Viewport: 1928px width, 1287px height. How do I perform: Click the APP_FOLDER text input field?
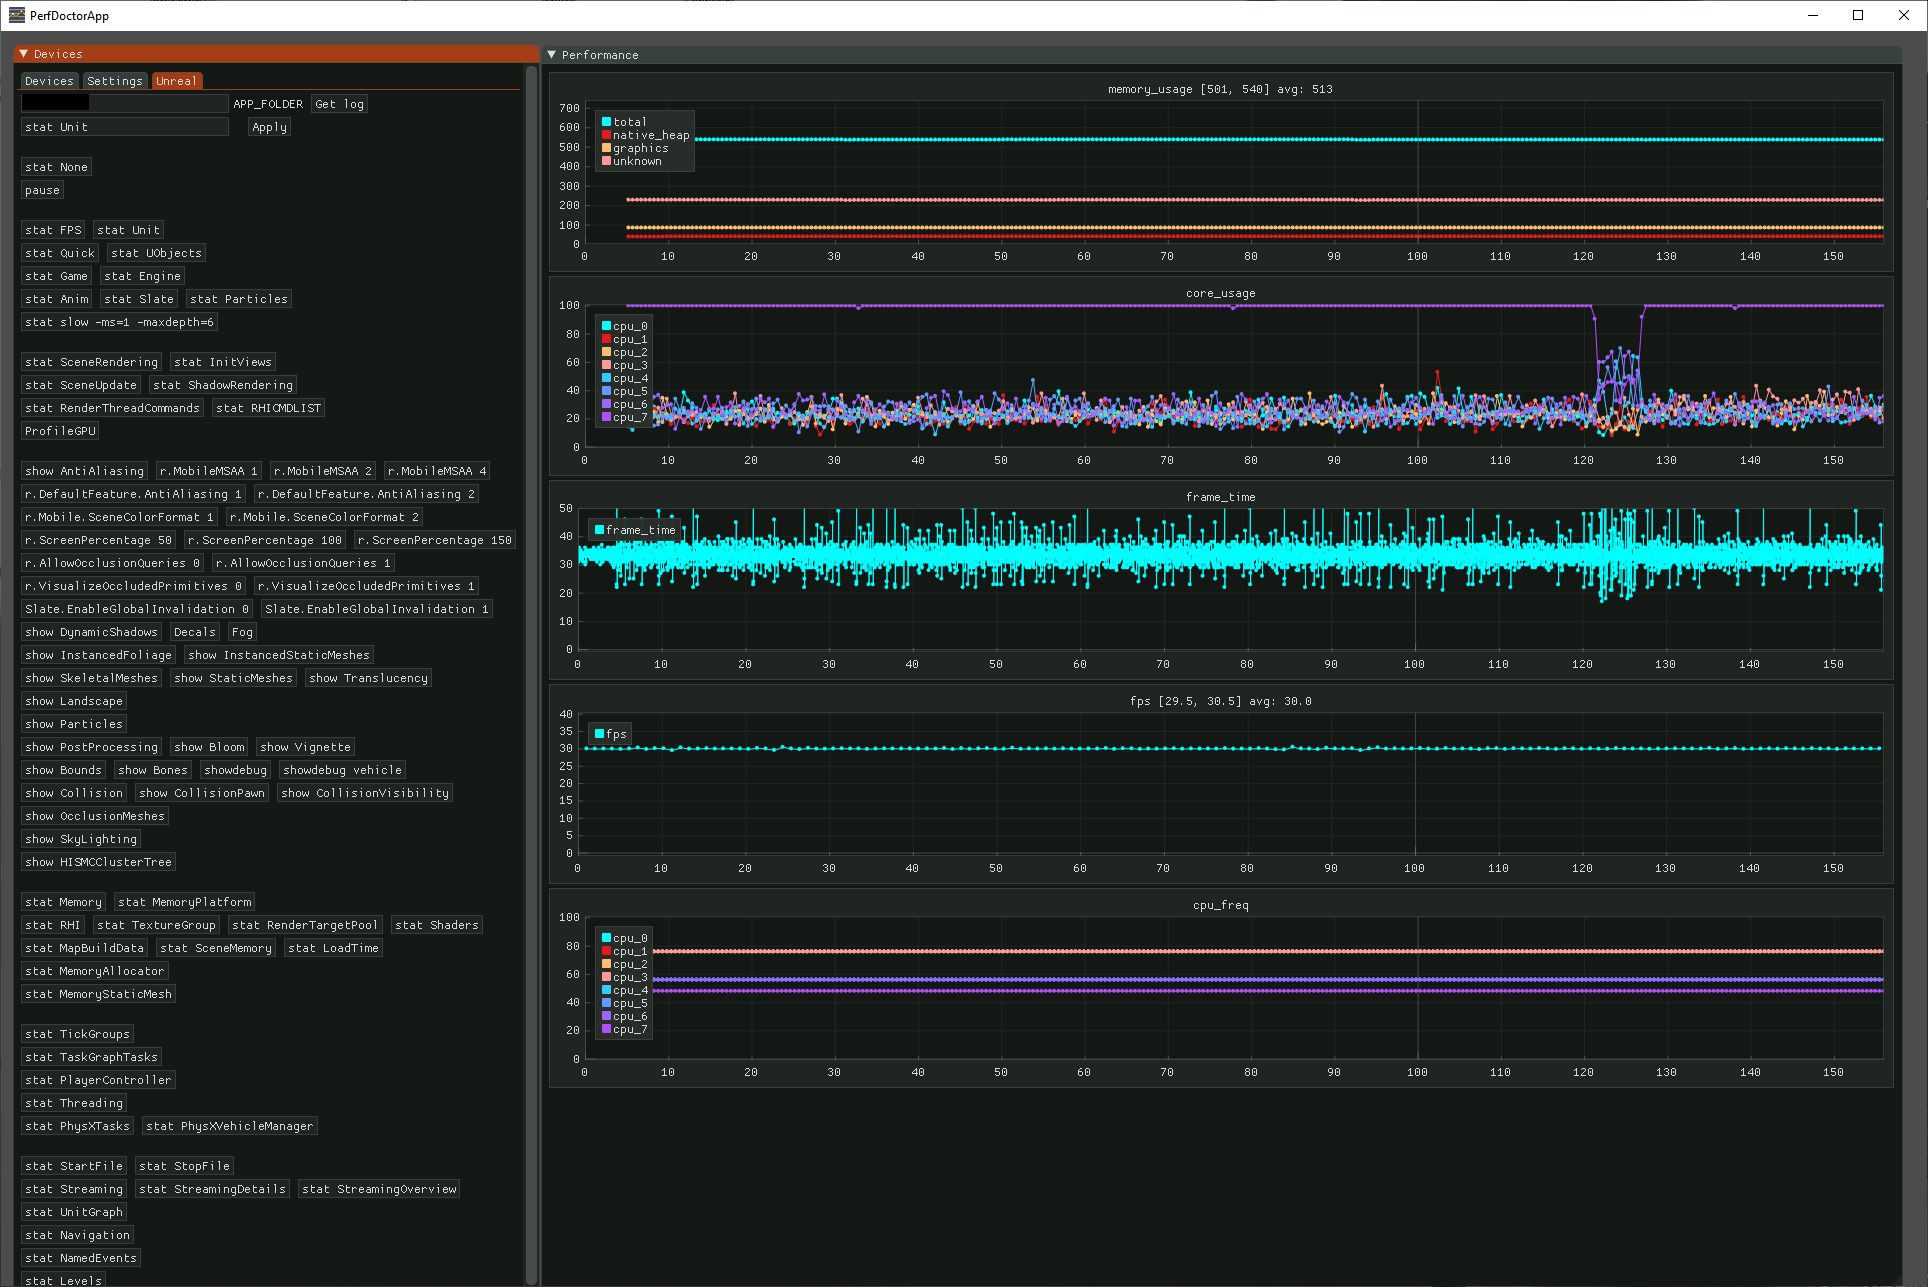tap(125, 103)
